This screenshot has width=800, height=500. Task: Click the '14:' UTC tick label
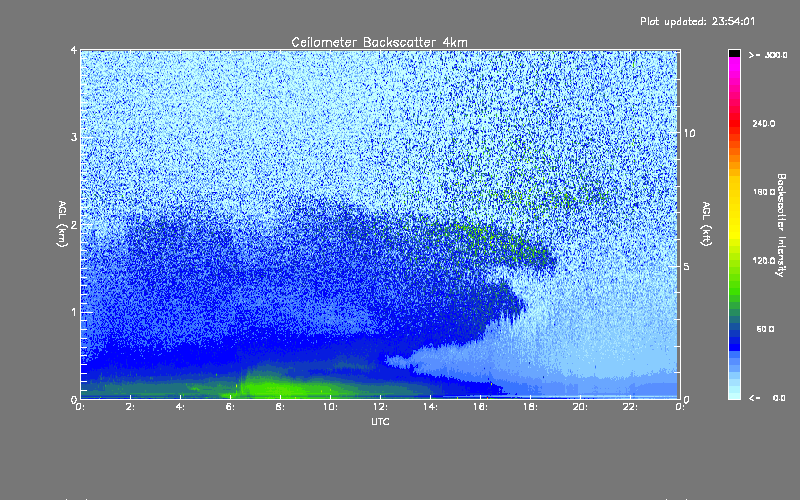(x=430, y=407)
